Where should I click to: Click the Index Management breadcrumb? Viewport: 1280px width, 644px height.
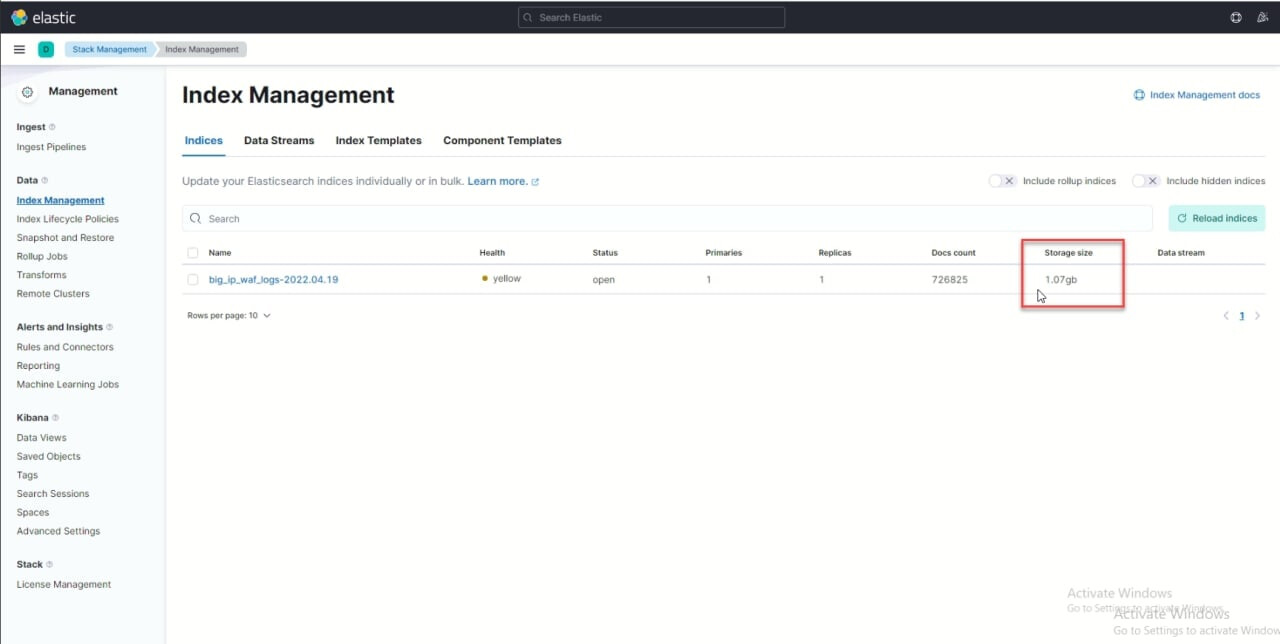point(202,49)
